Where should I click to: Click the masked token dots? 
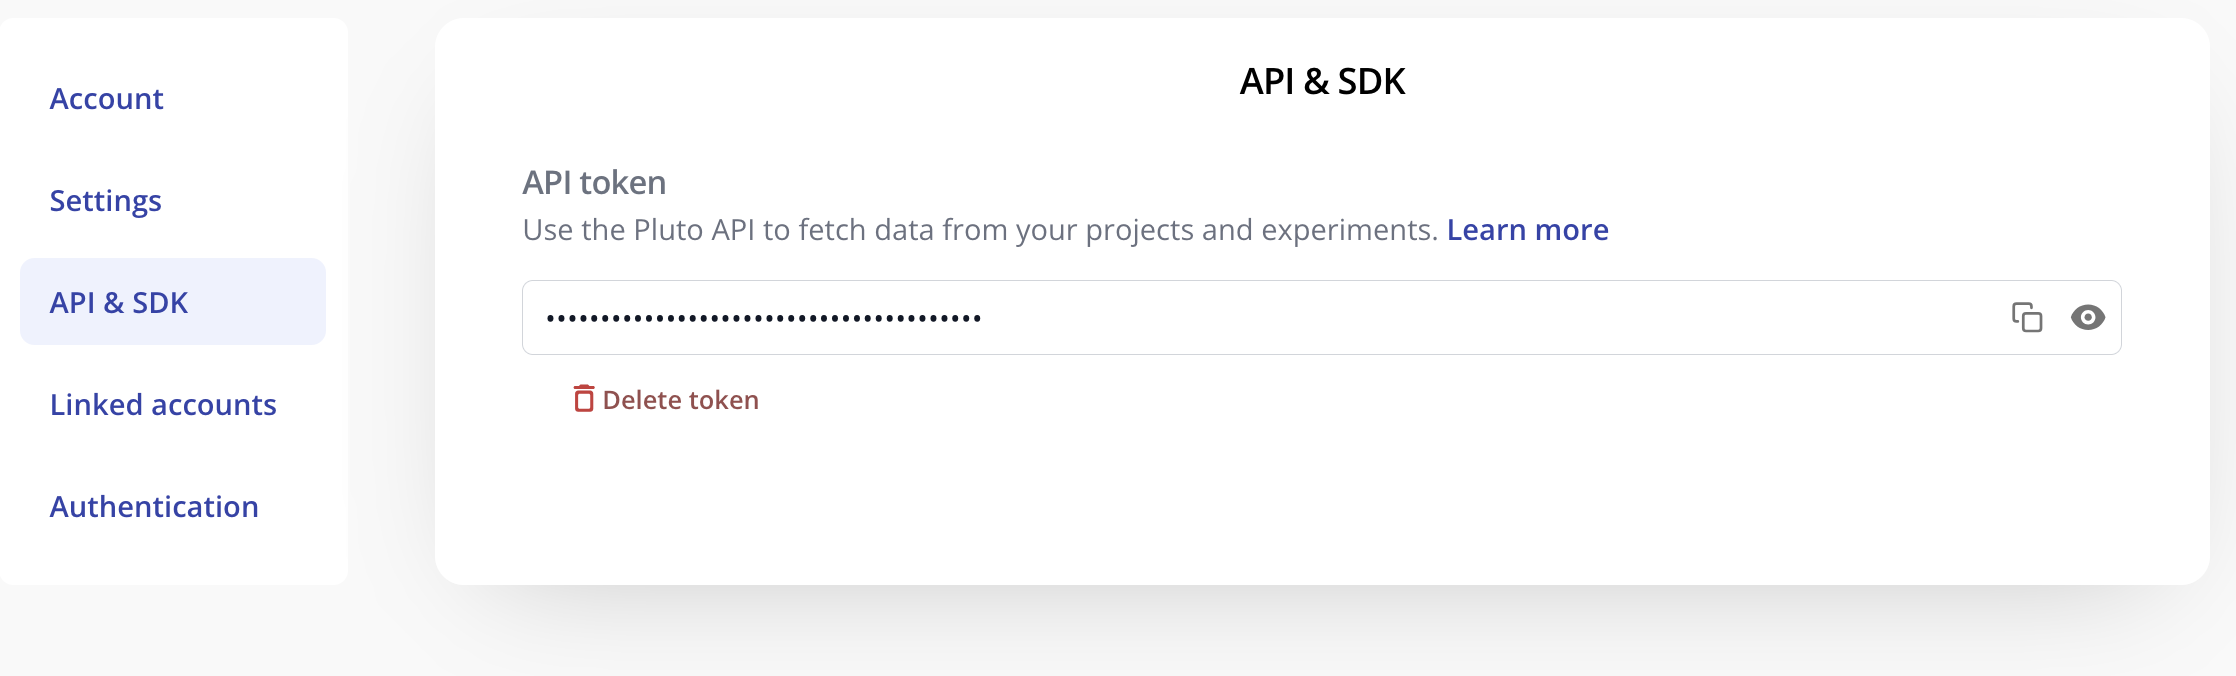[763, 319]
